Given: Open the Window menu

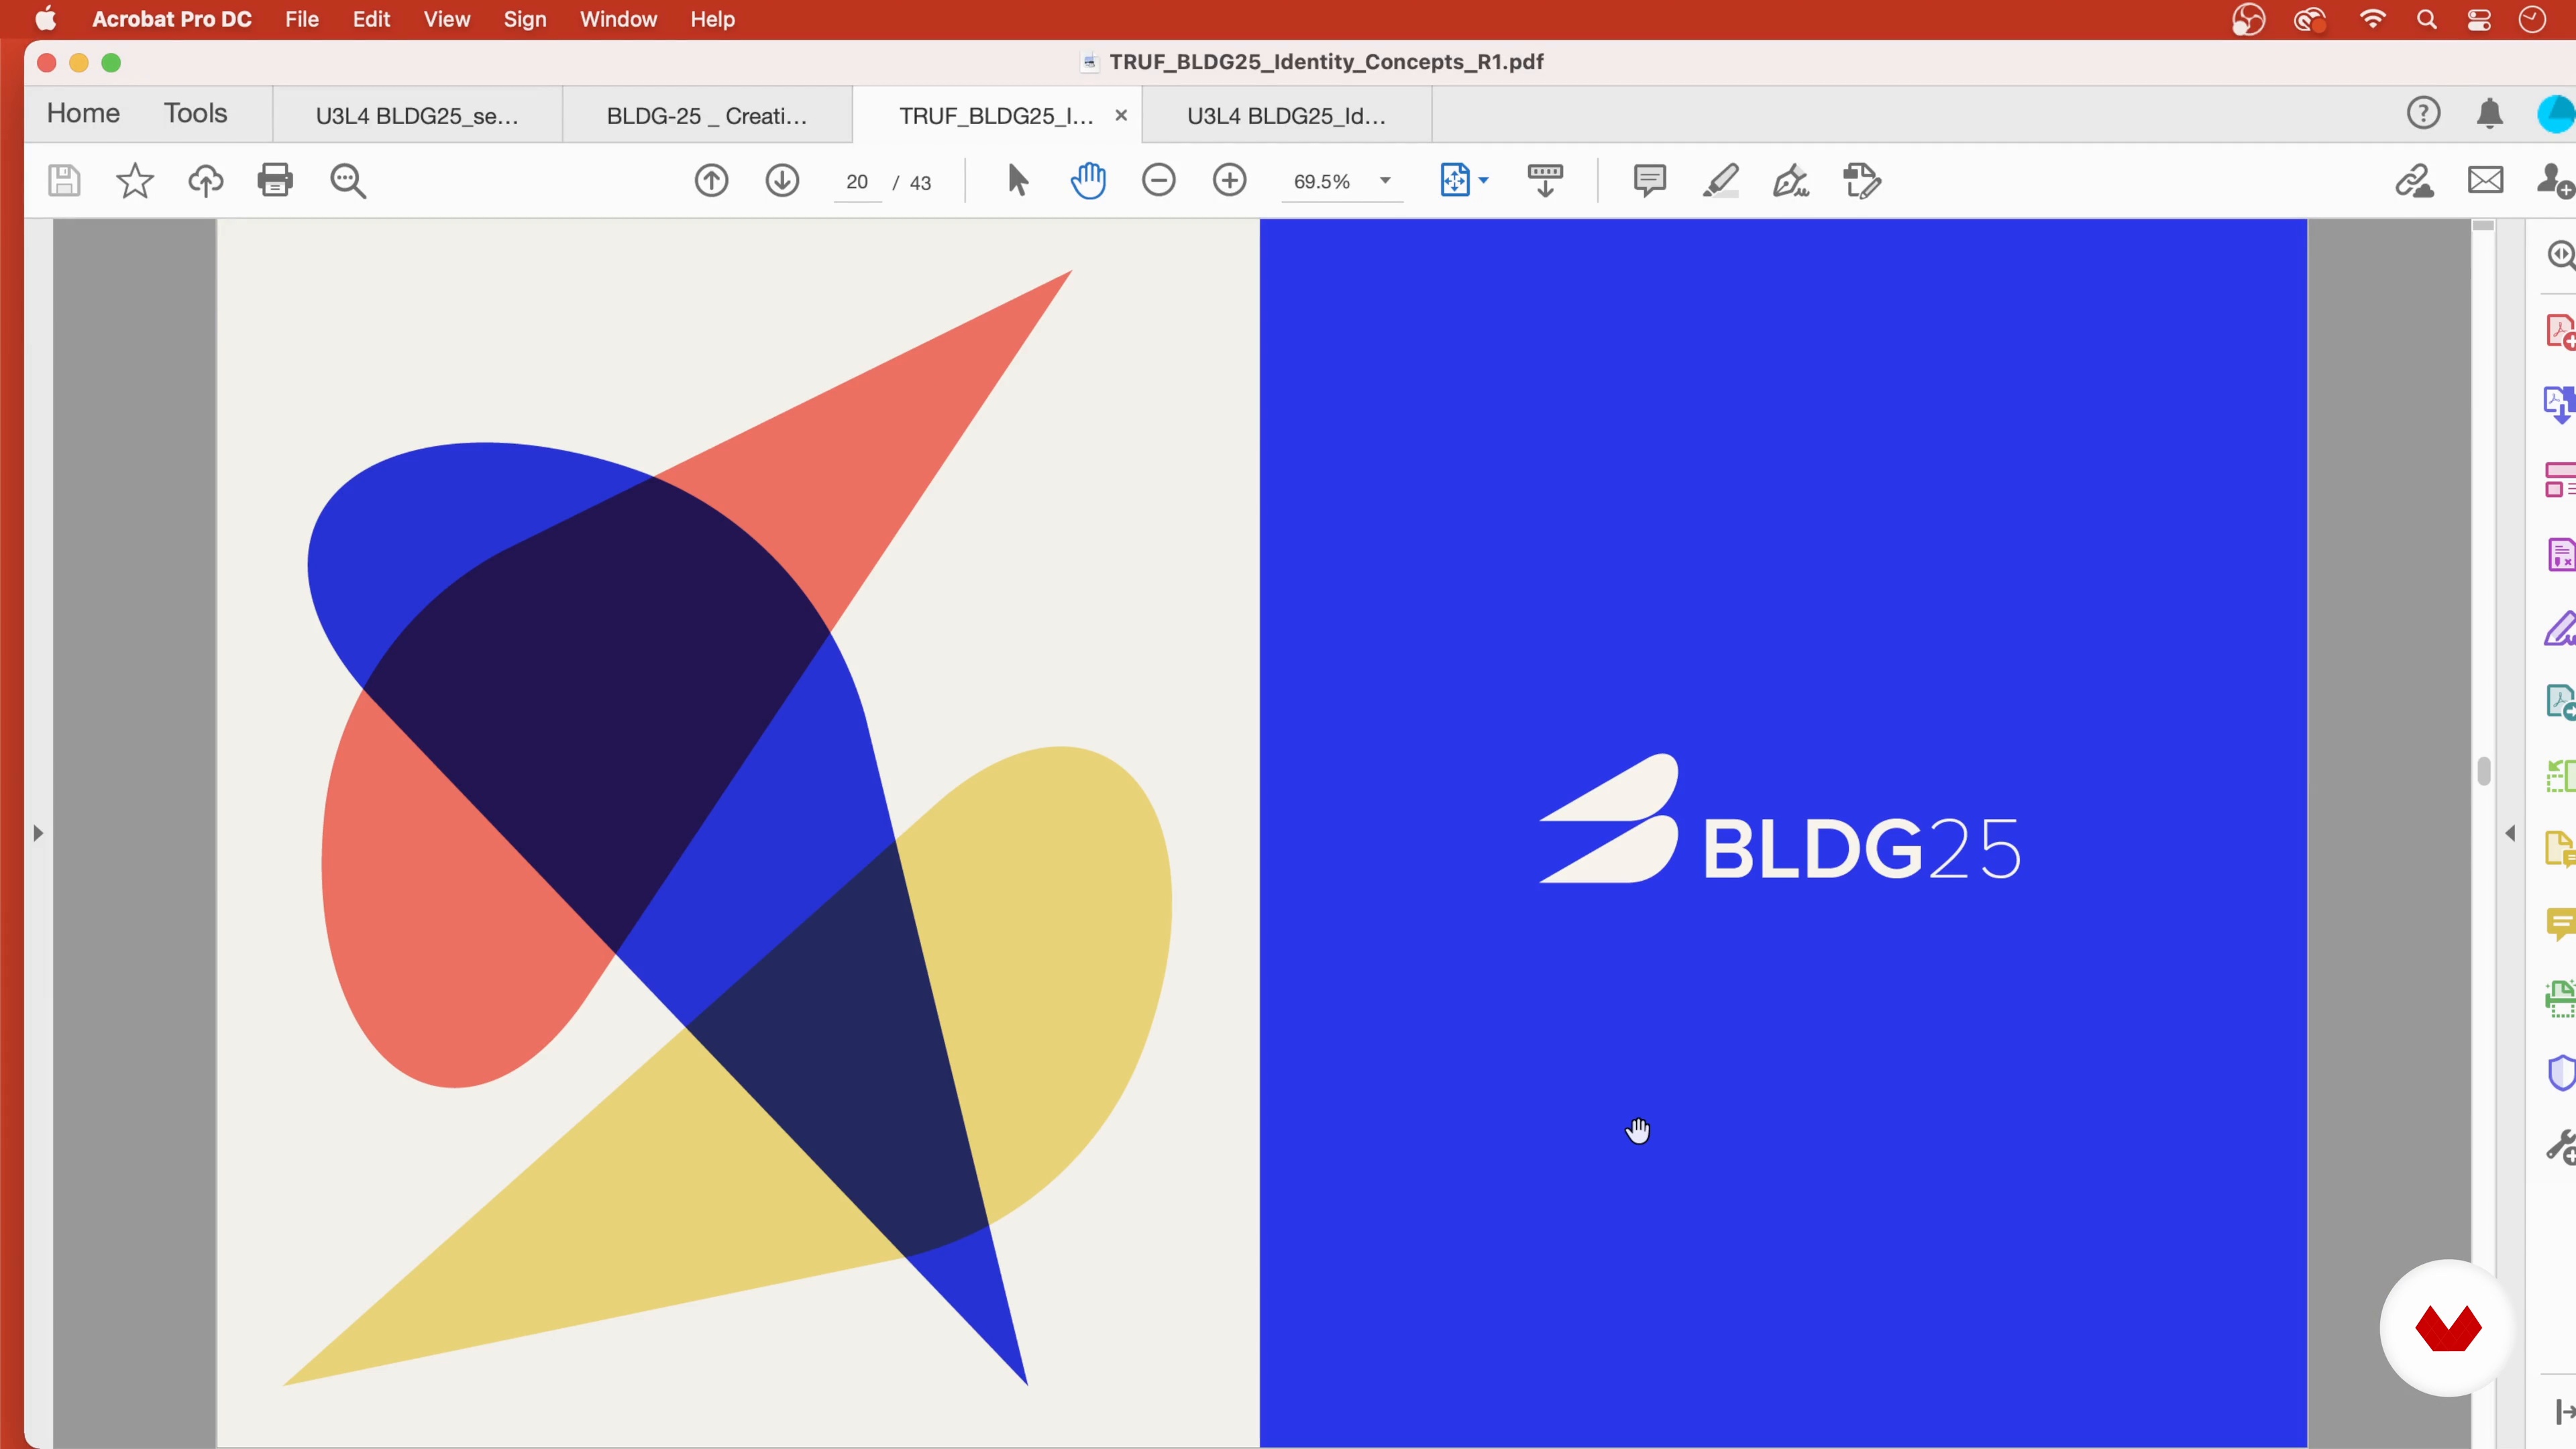Looking at the screenshot, I should 618,20.
